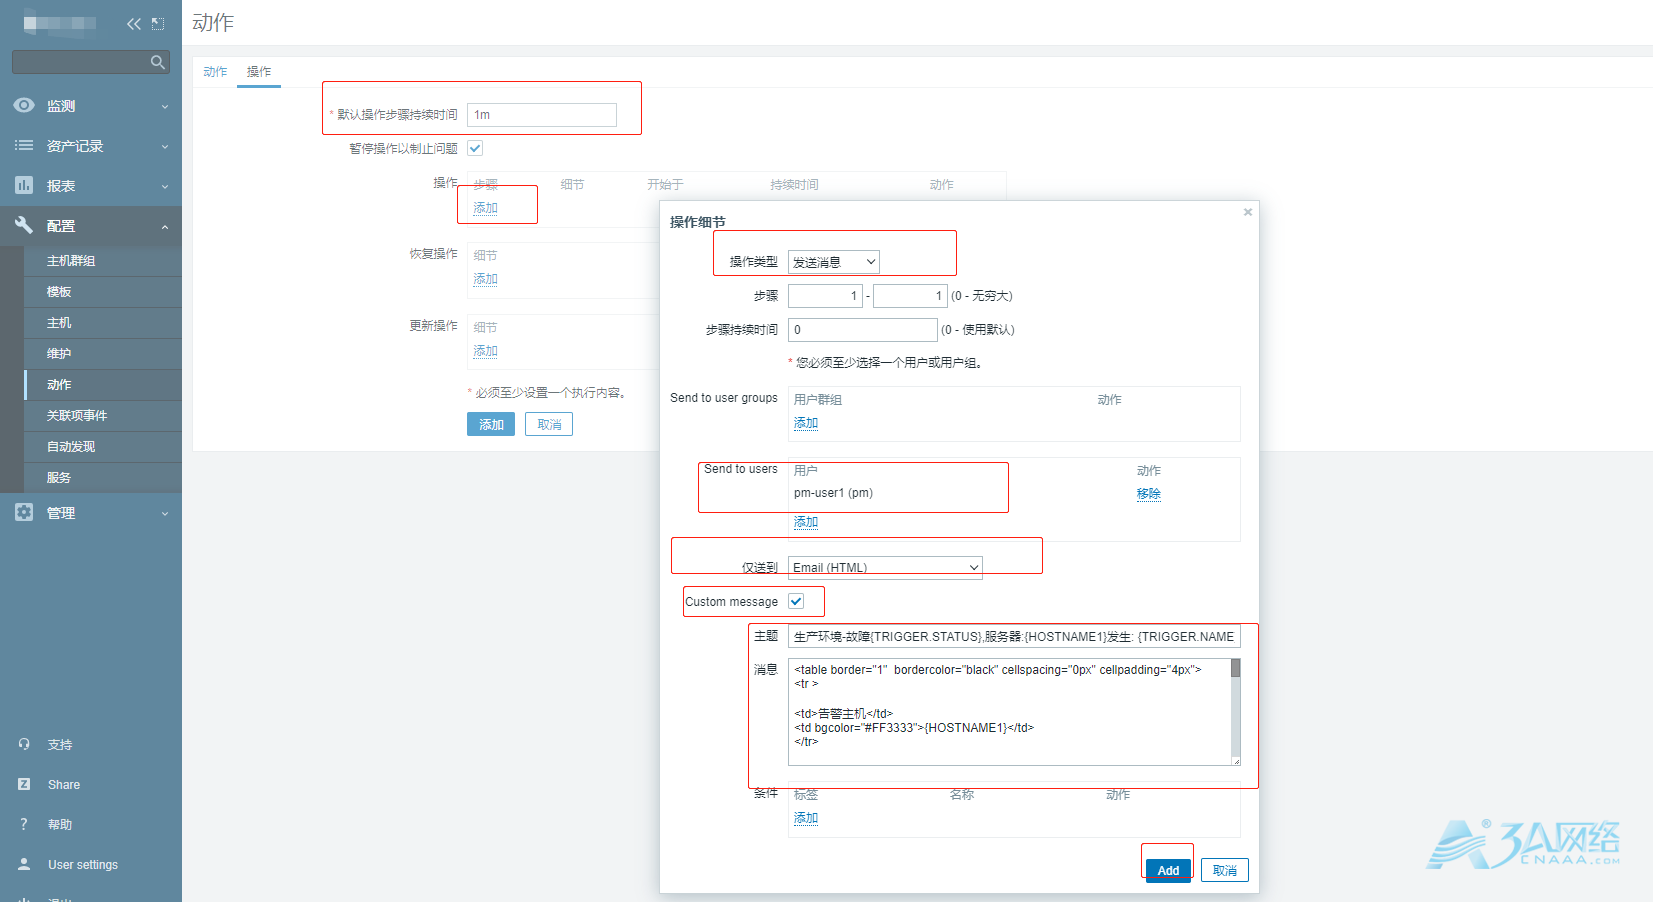Click the 帮助 question mark icon

click(24, 824)
